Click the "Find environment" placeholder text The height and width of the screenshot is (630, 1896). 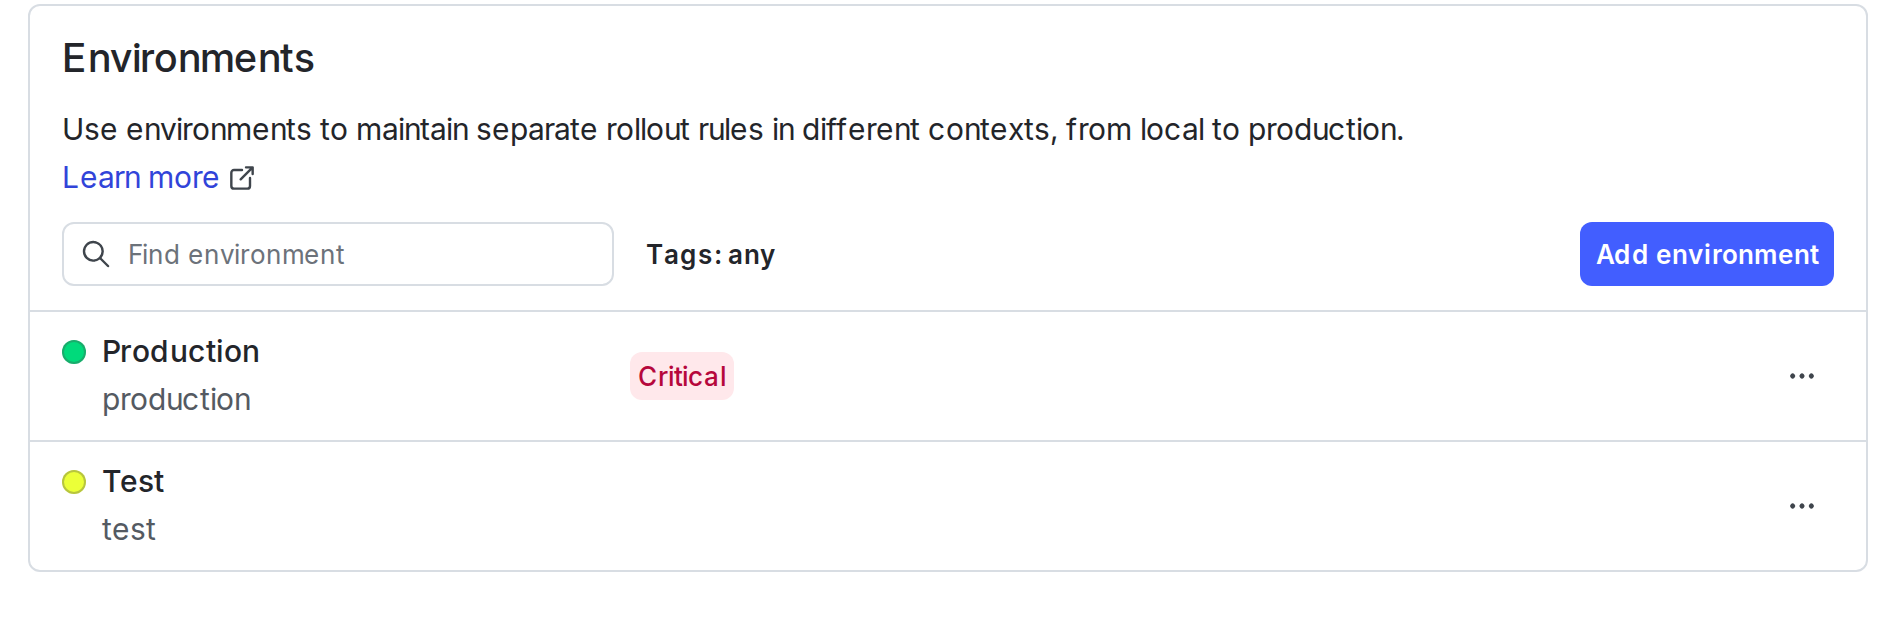[236, 255]
